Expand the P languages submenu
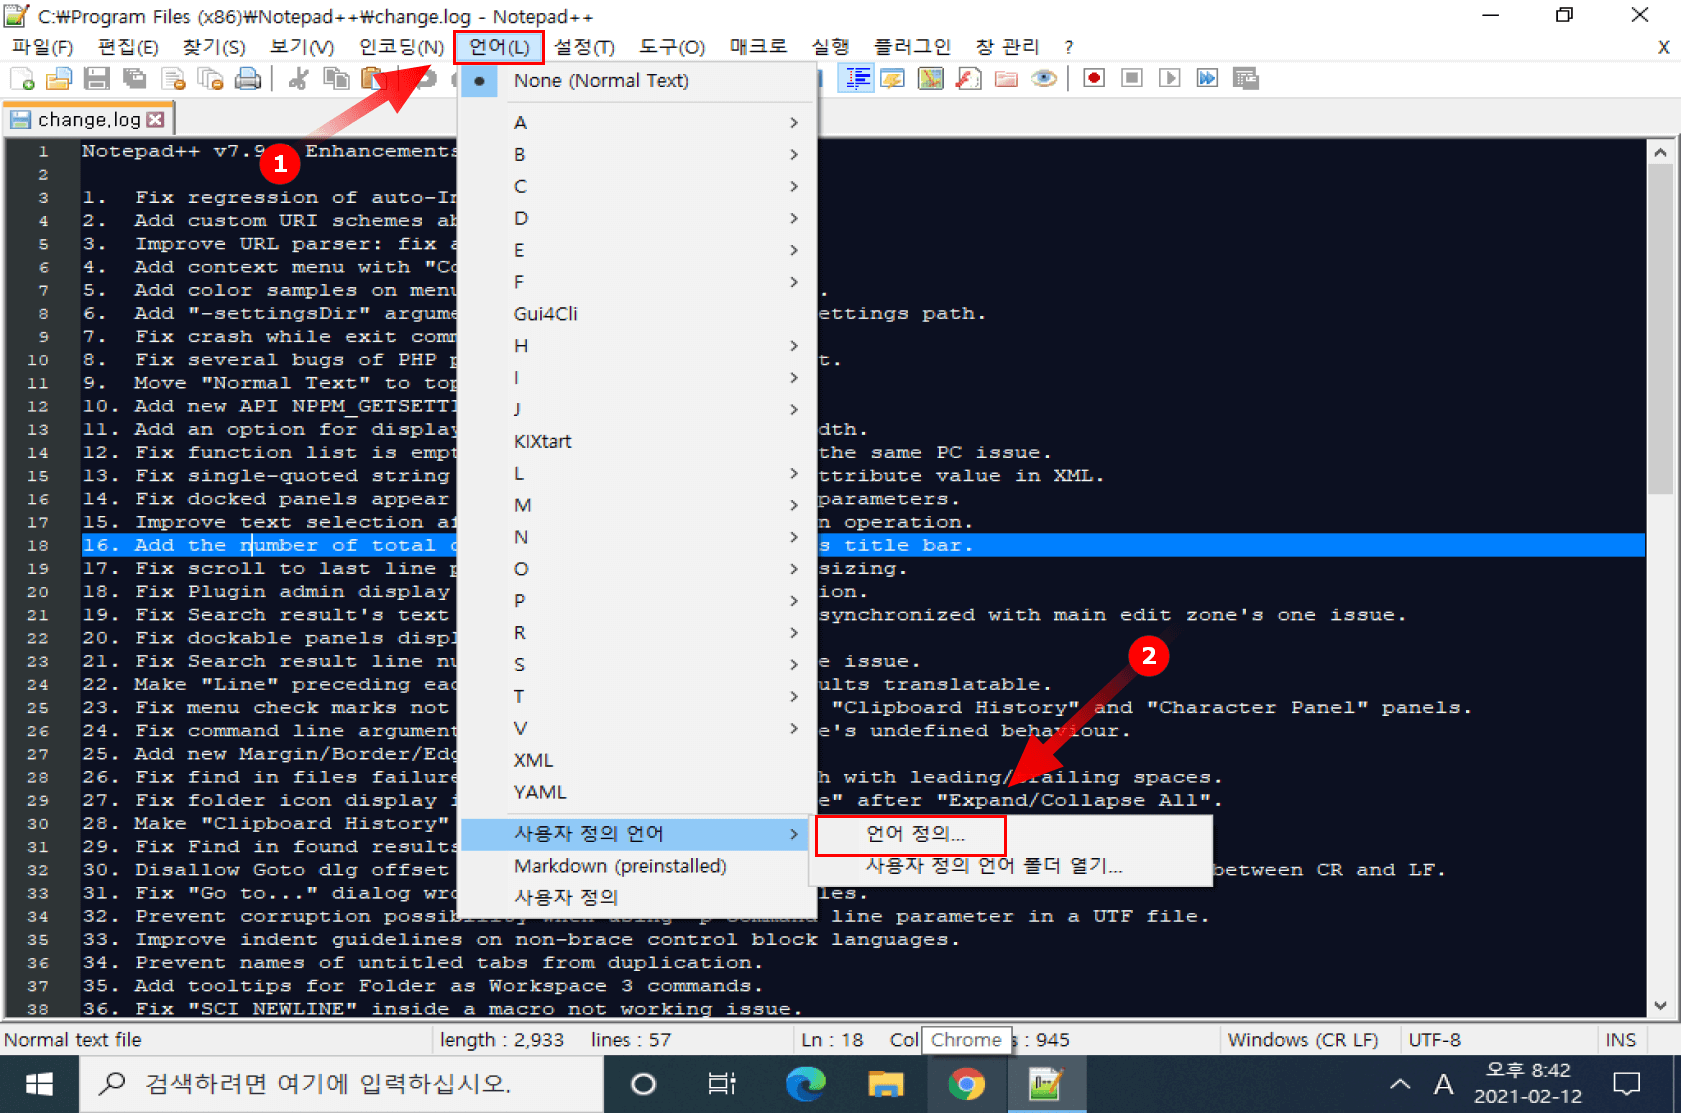Image resolution: width=1681 pixels, height=1113 pixels. tap(637, 601)
